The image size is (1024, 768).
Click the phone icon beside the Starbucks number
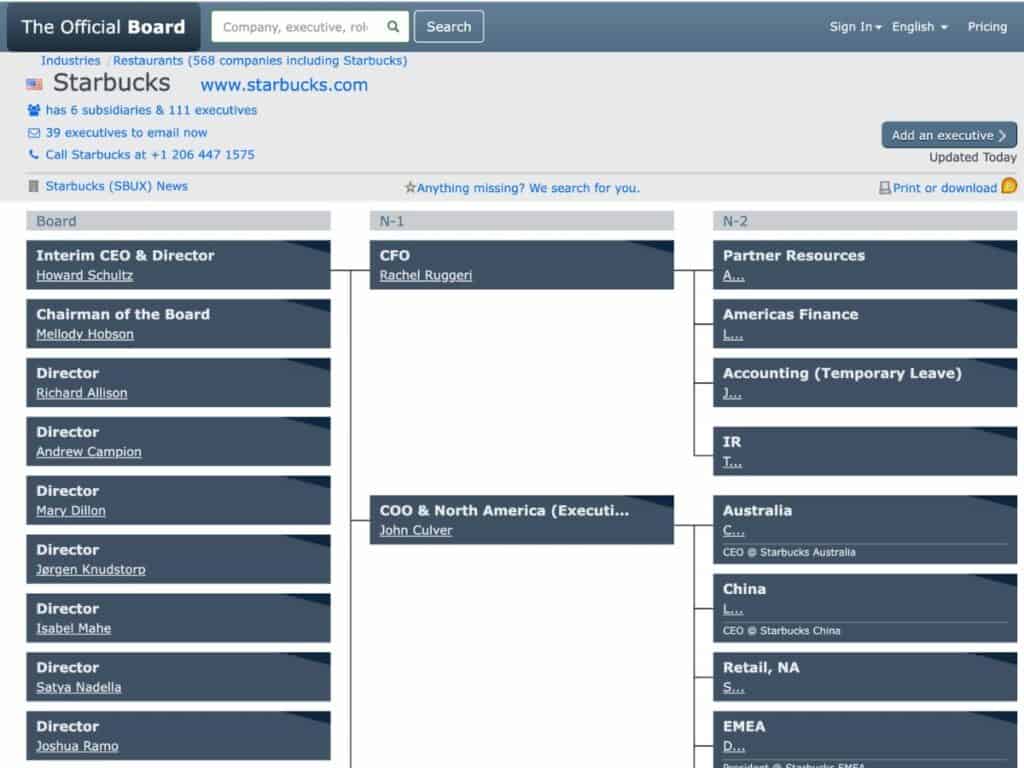[32, 155]
